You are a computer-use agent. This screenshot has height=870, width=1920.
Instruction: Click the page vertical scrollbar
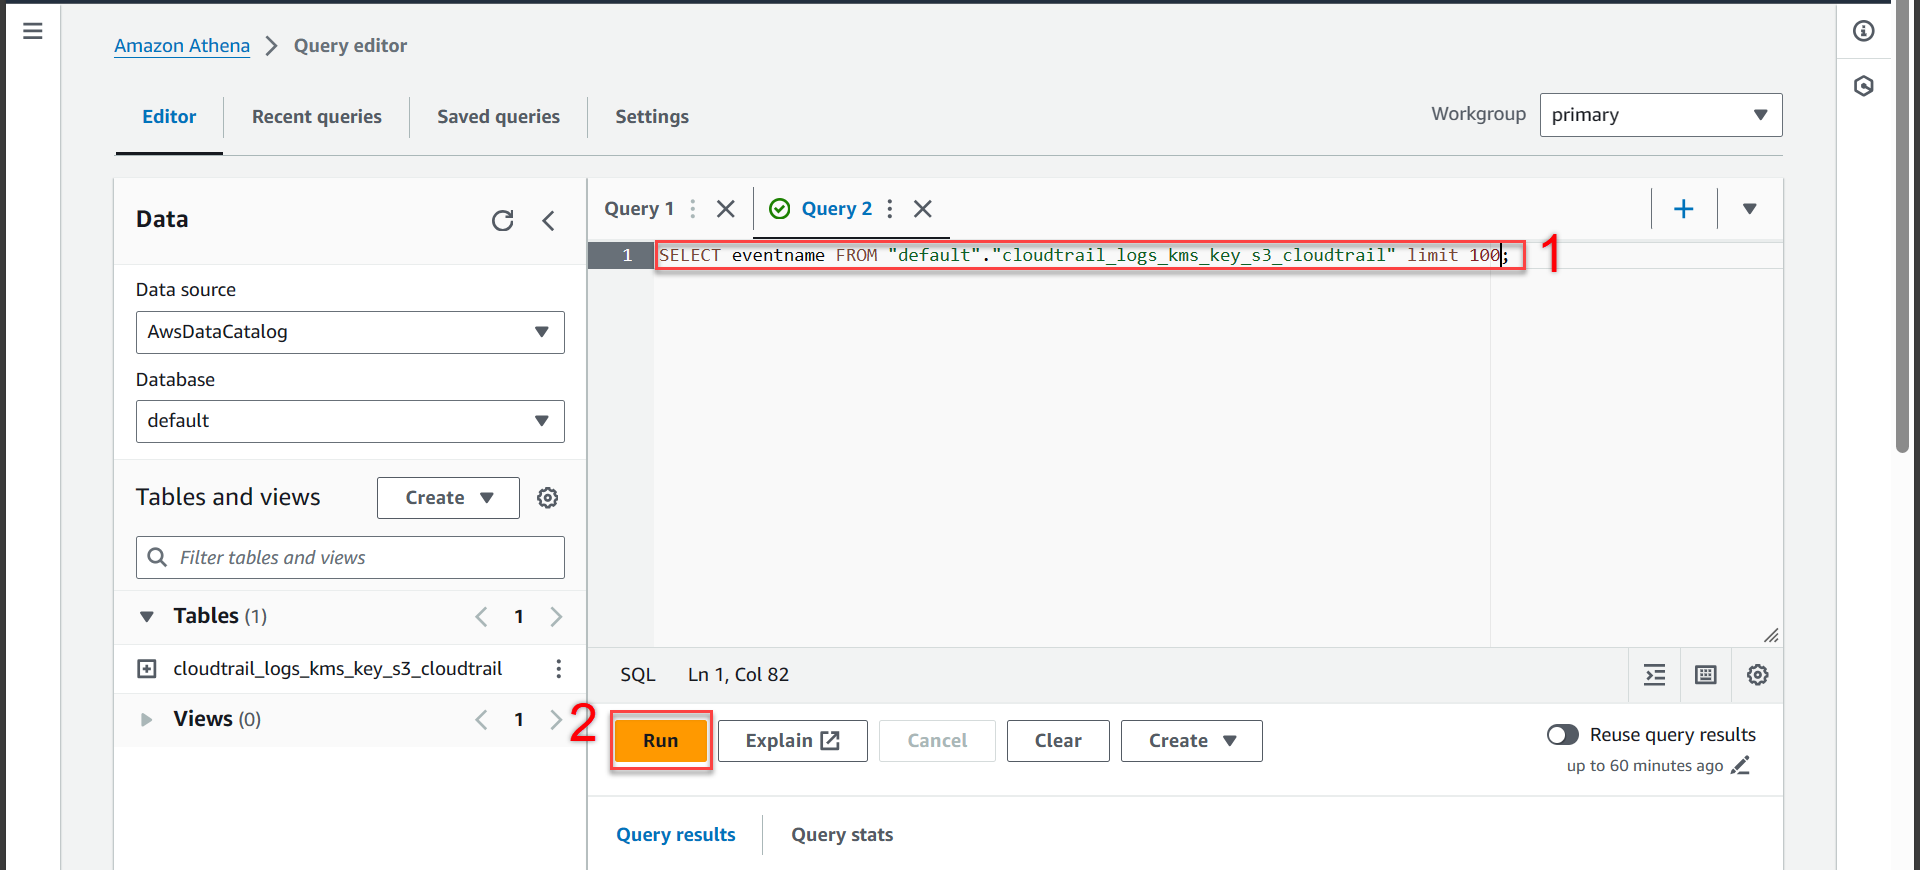point(1902,230)
